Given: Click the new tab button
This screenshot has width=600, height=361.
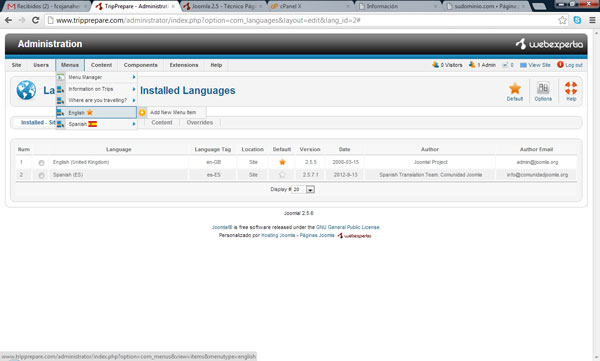Looking at the screenshot, I should click(539, 6).
